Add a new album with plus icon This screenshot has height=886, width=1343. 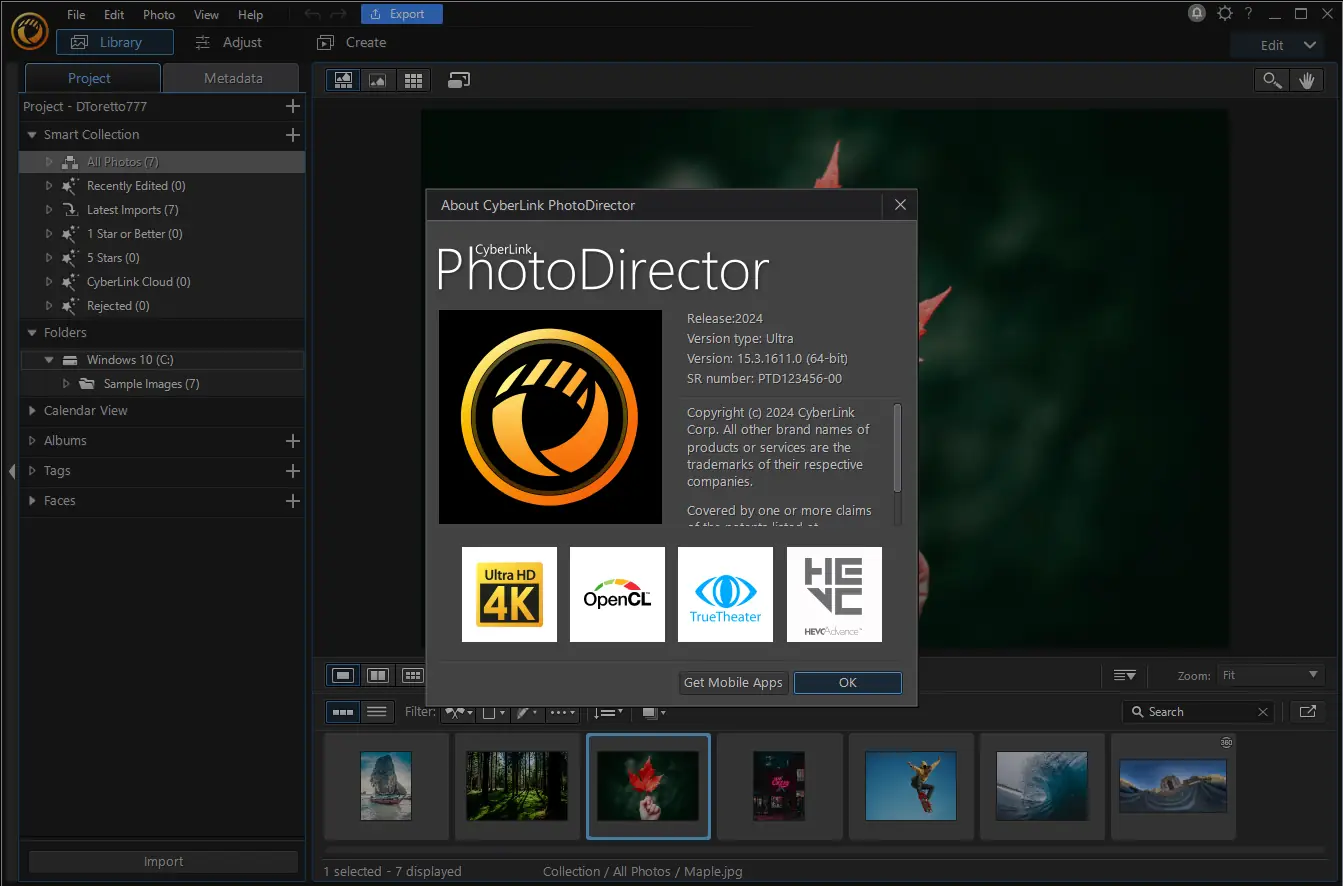click(292, 441)
